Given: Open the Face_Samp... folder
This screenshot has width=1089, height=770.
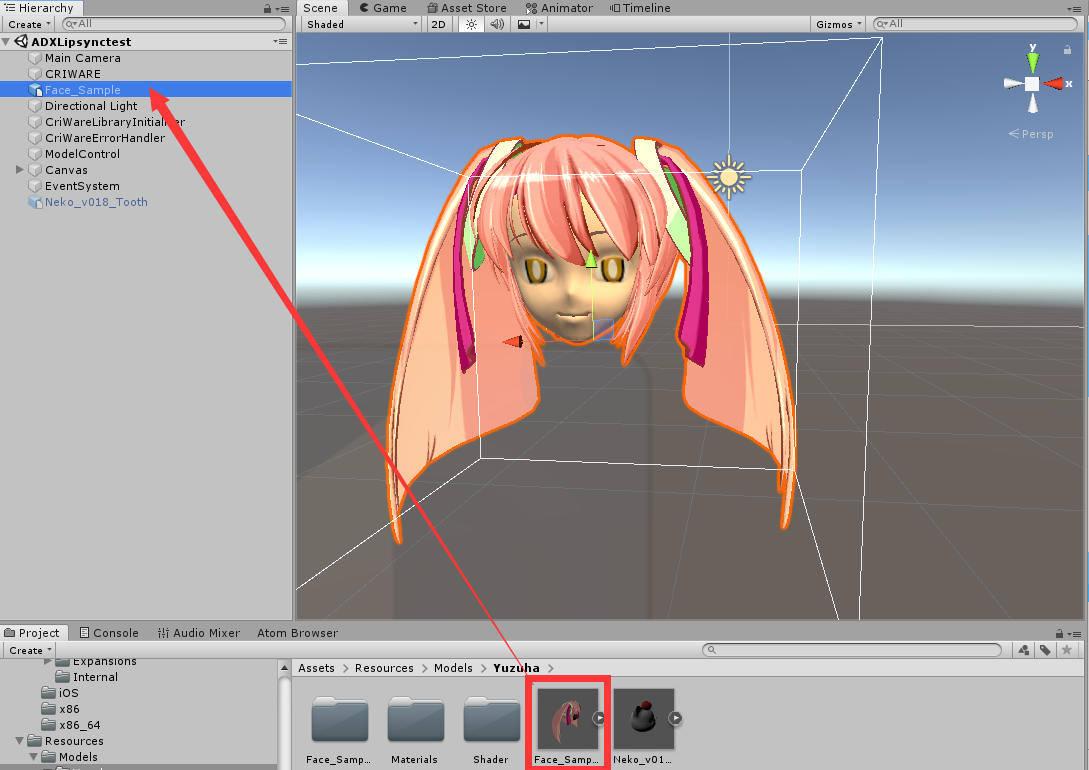Looking at the screenshot, I should pos(339,729).
